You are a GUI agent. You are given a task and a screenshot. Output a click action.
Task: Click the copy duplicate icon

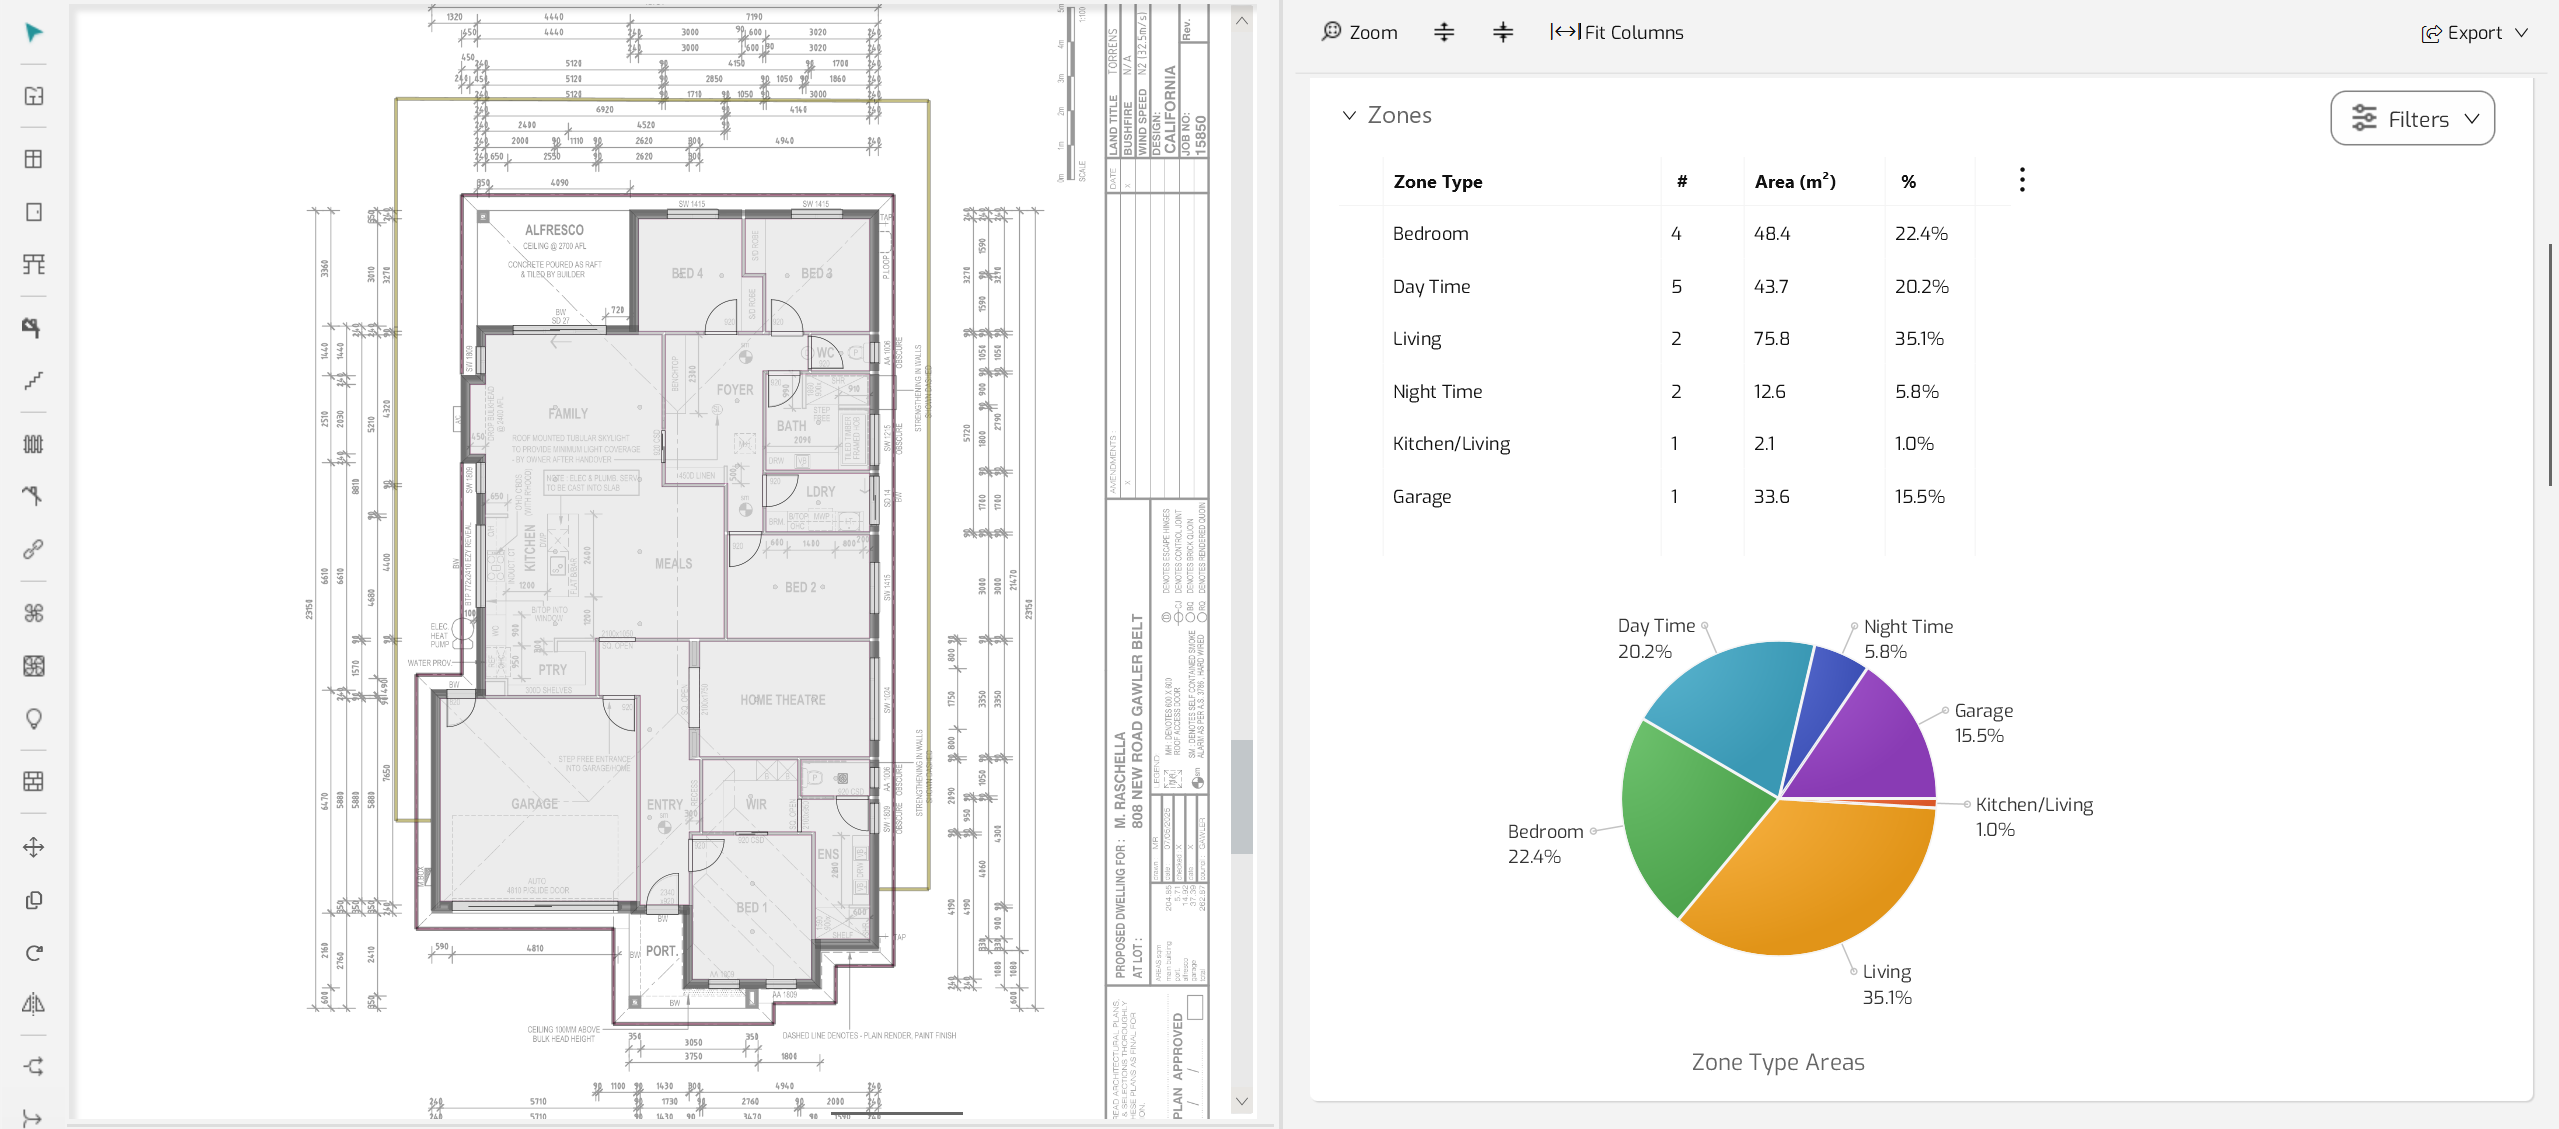tap(33, 900)
